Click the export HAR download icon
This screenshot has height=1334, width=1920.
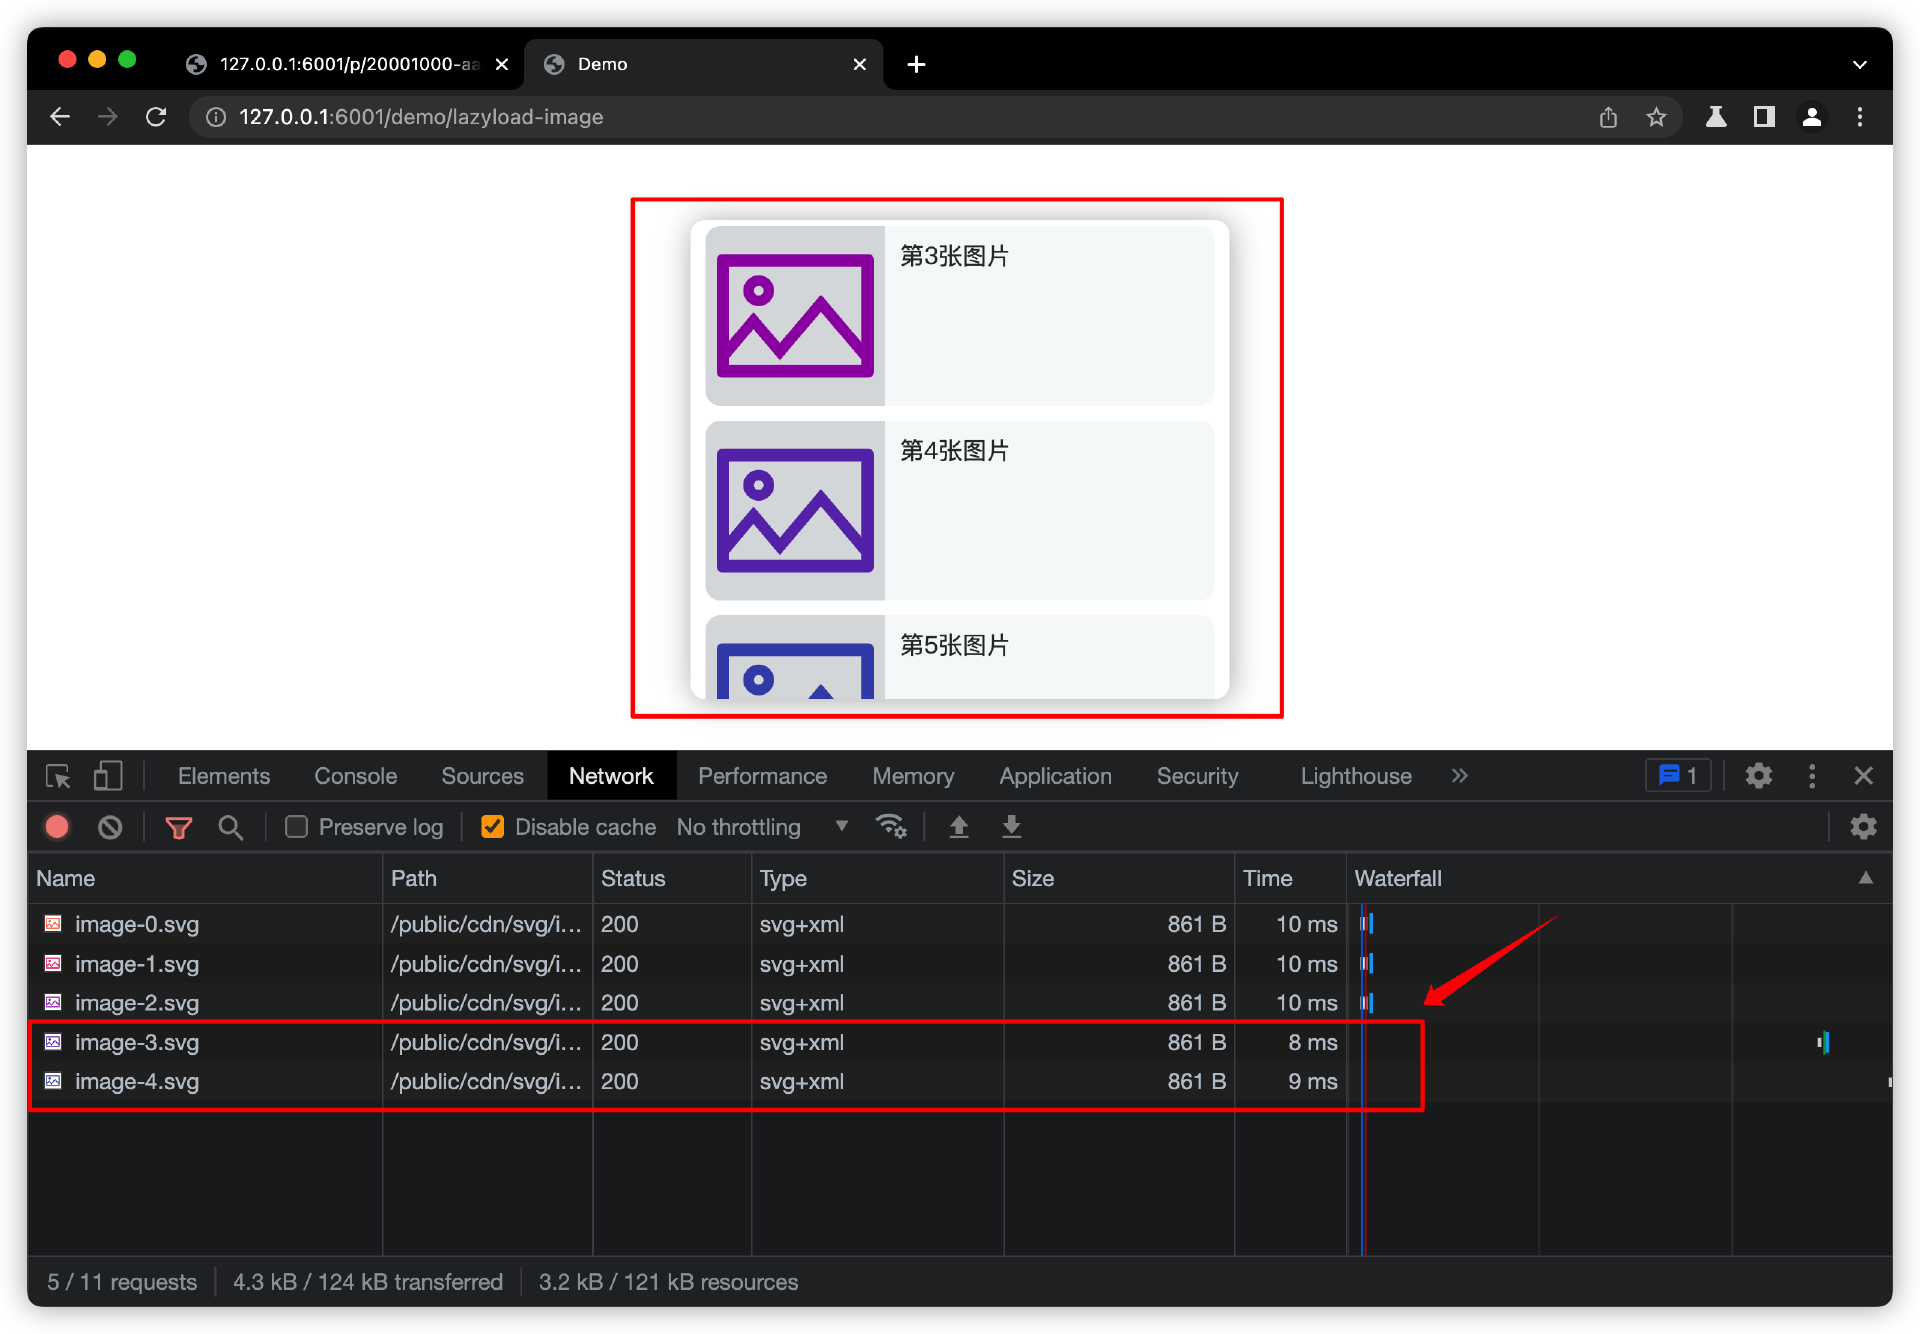(x=1011, y=826)
